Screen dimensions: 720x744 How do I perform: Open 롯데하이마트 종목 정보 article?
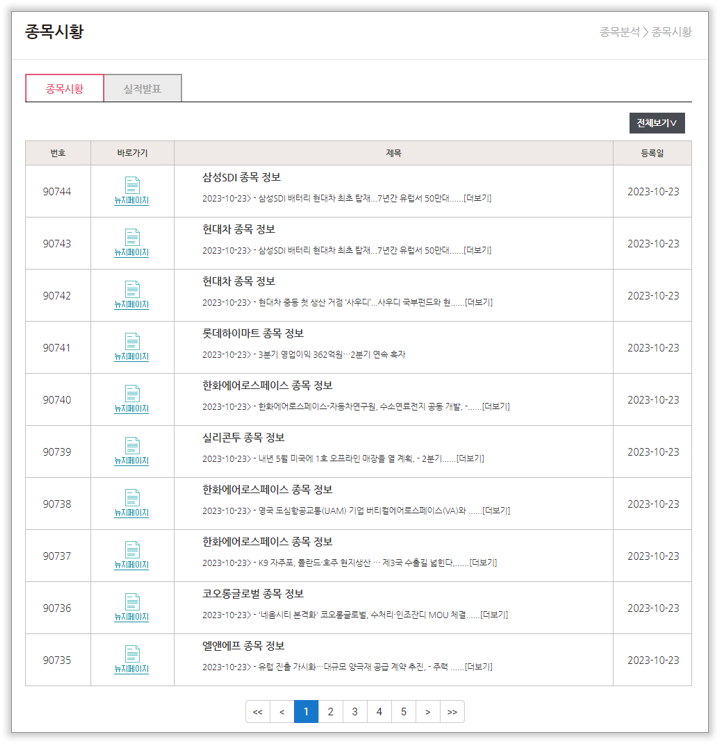click(x=252, y=334)
